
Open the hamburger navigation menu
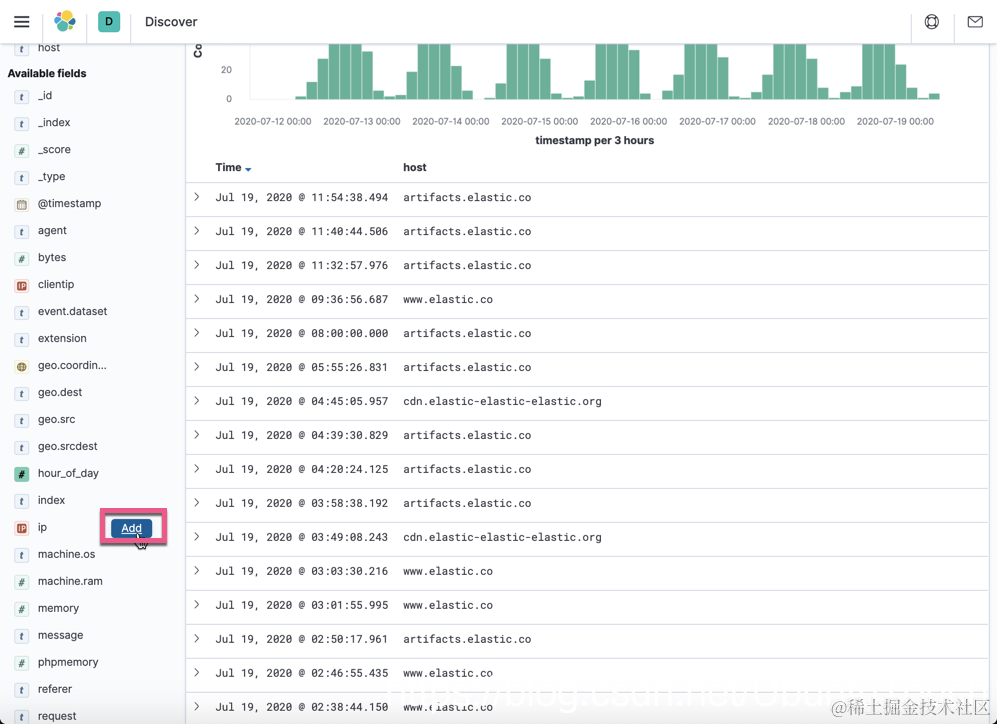(22, 22)
